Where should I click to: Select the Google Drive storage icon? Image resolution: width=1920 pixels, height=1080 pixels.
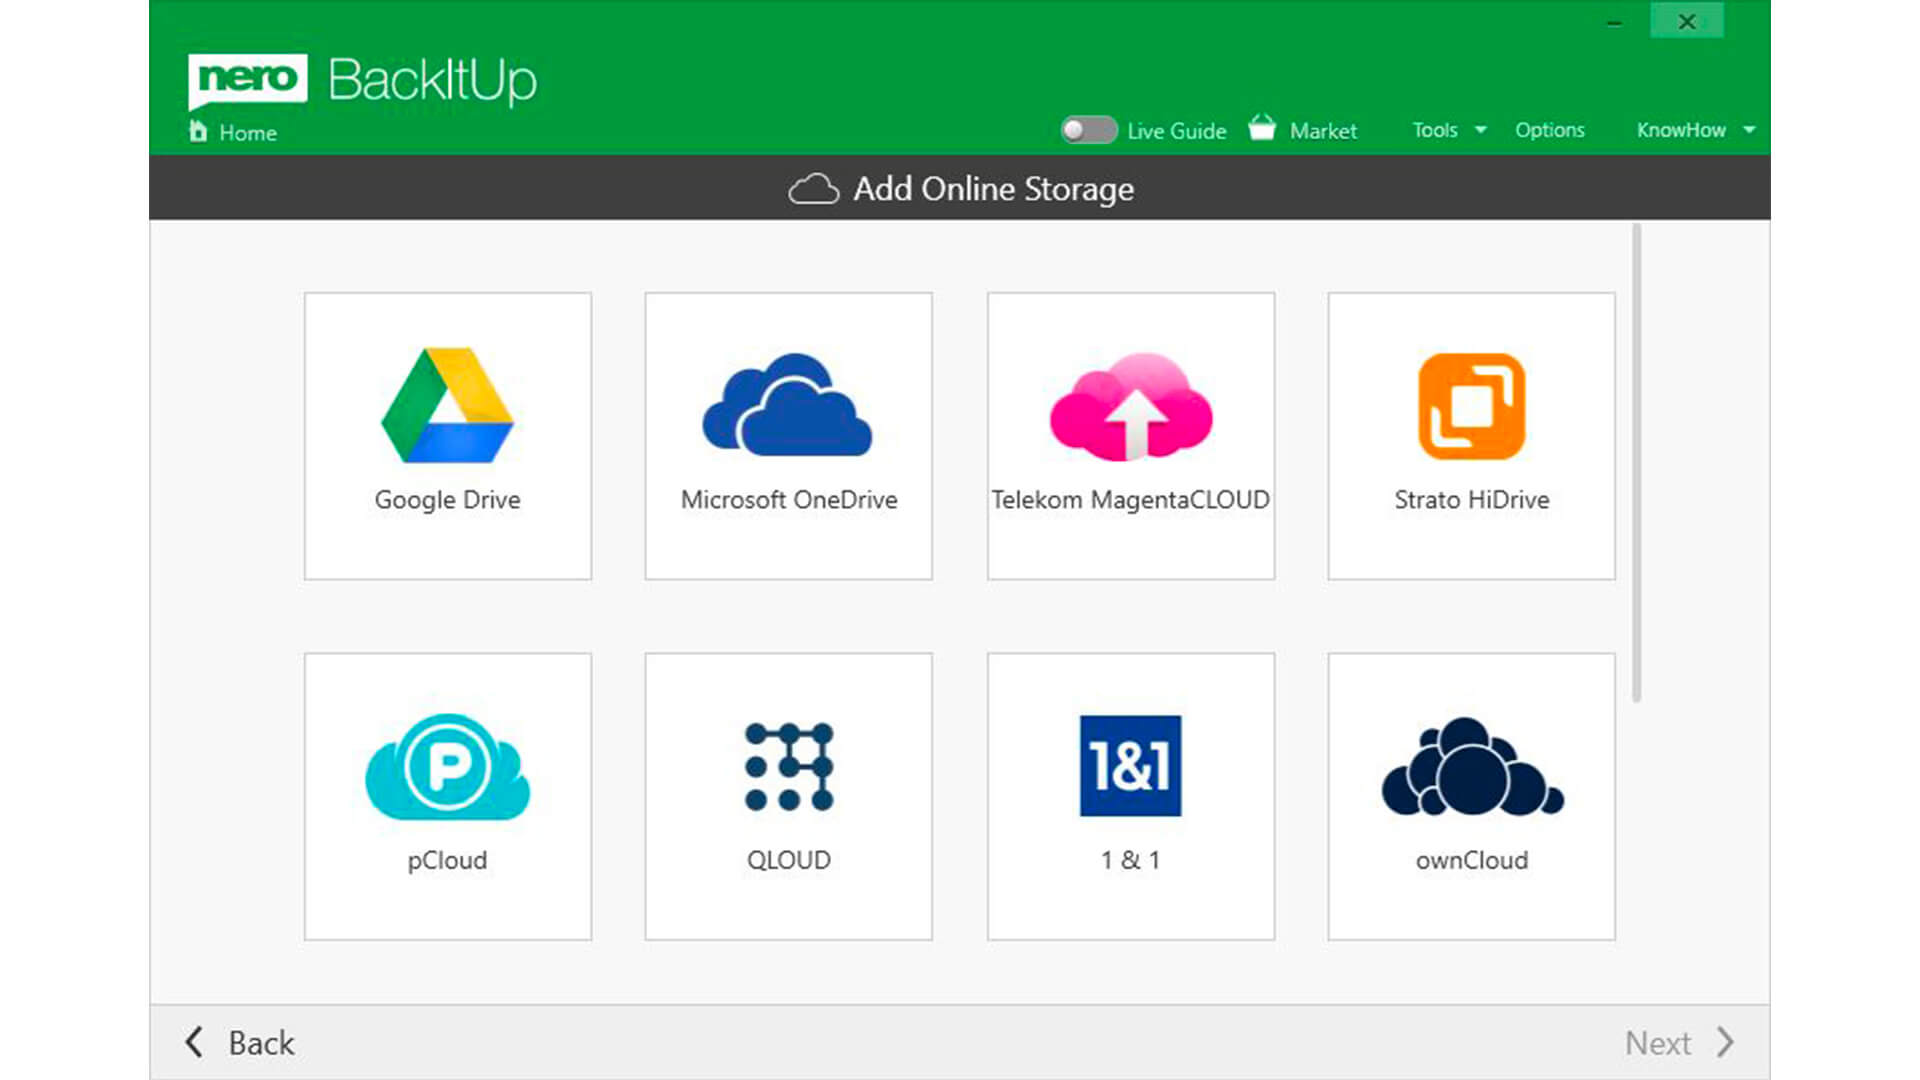click(447, 407)
